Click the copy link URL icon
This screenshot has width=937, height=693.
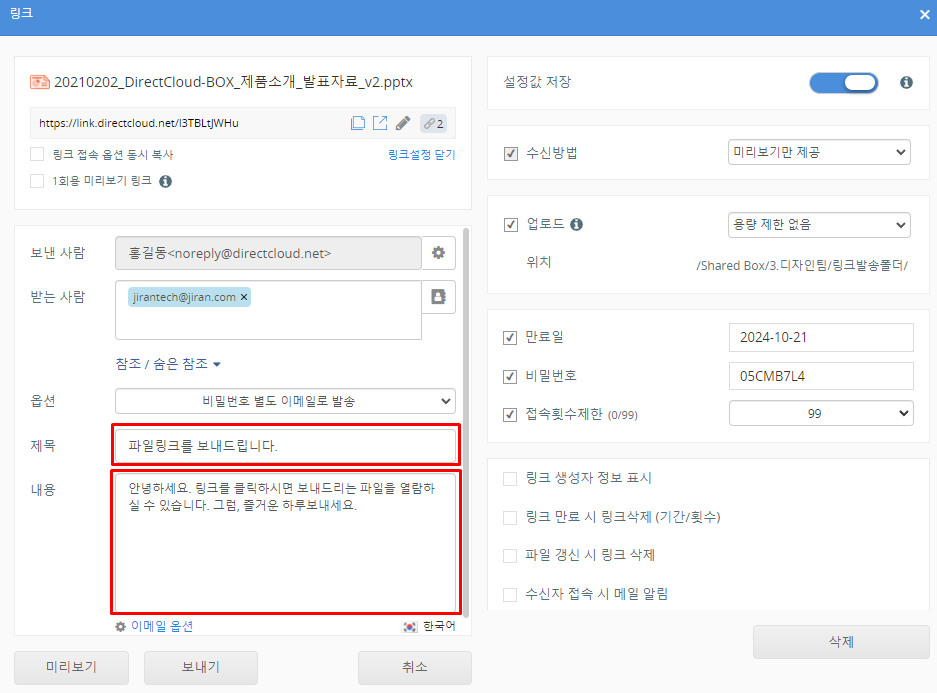357,124
